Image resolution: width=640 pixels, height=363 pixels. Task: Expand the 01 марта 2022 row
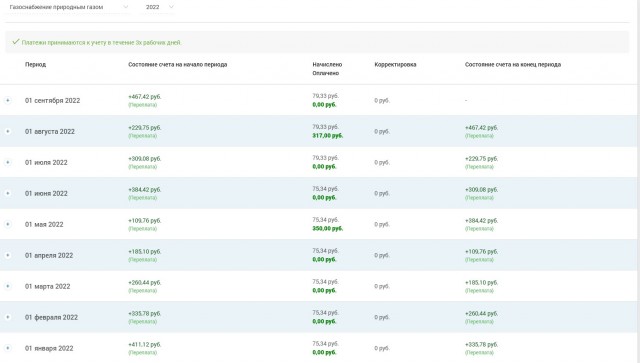(8, 286)
